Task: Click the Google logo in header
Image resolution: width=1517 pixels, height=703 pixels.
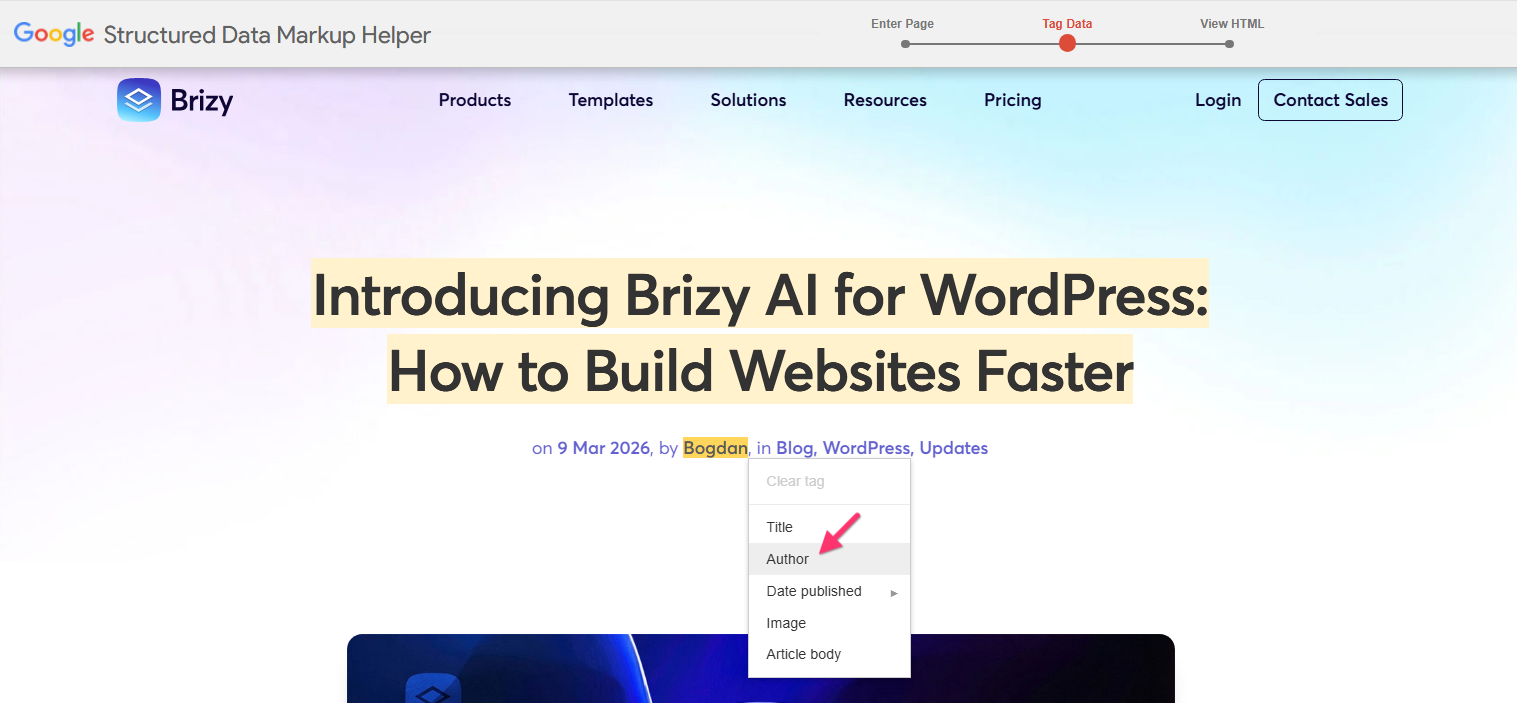Action: tap(54, 34)
